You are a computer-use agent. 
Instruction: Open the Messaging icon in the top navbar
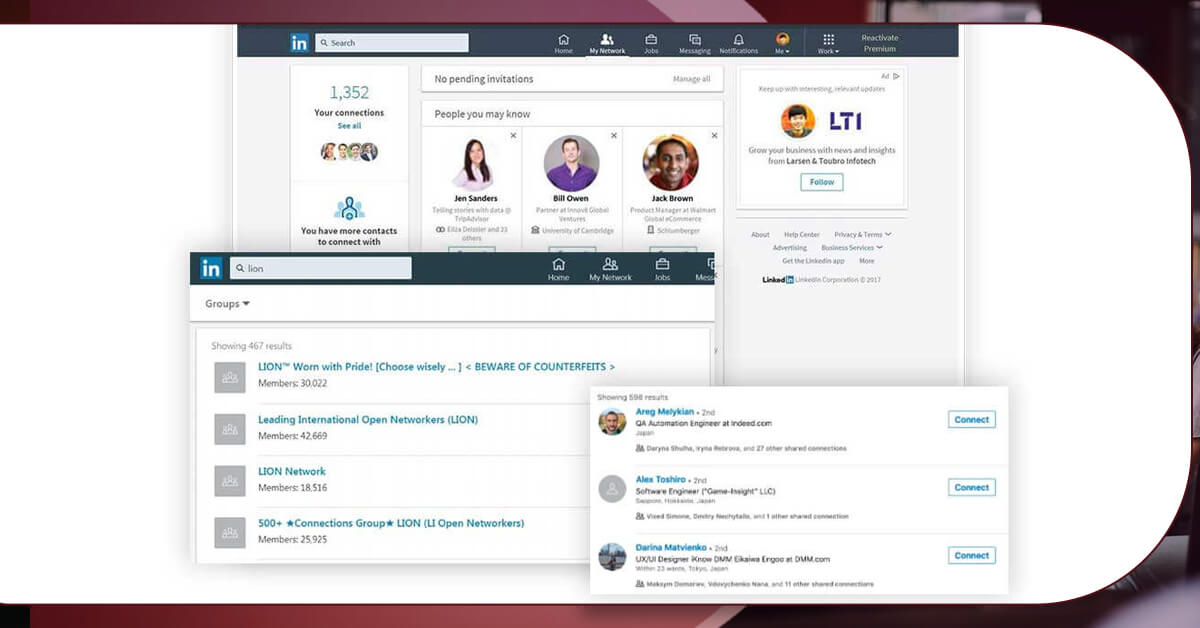[x=695, y=43]
